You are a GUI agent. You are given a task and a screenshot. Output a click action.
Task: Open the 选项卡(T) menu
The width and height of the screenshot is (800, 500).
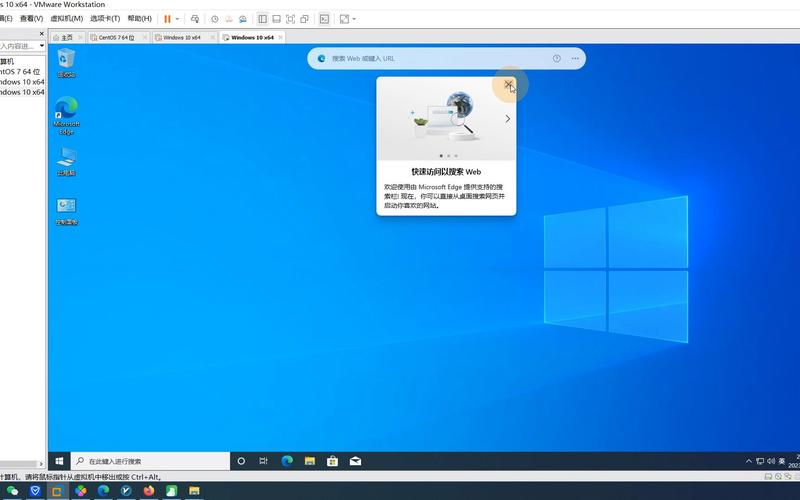pos(105,18)
